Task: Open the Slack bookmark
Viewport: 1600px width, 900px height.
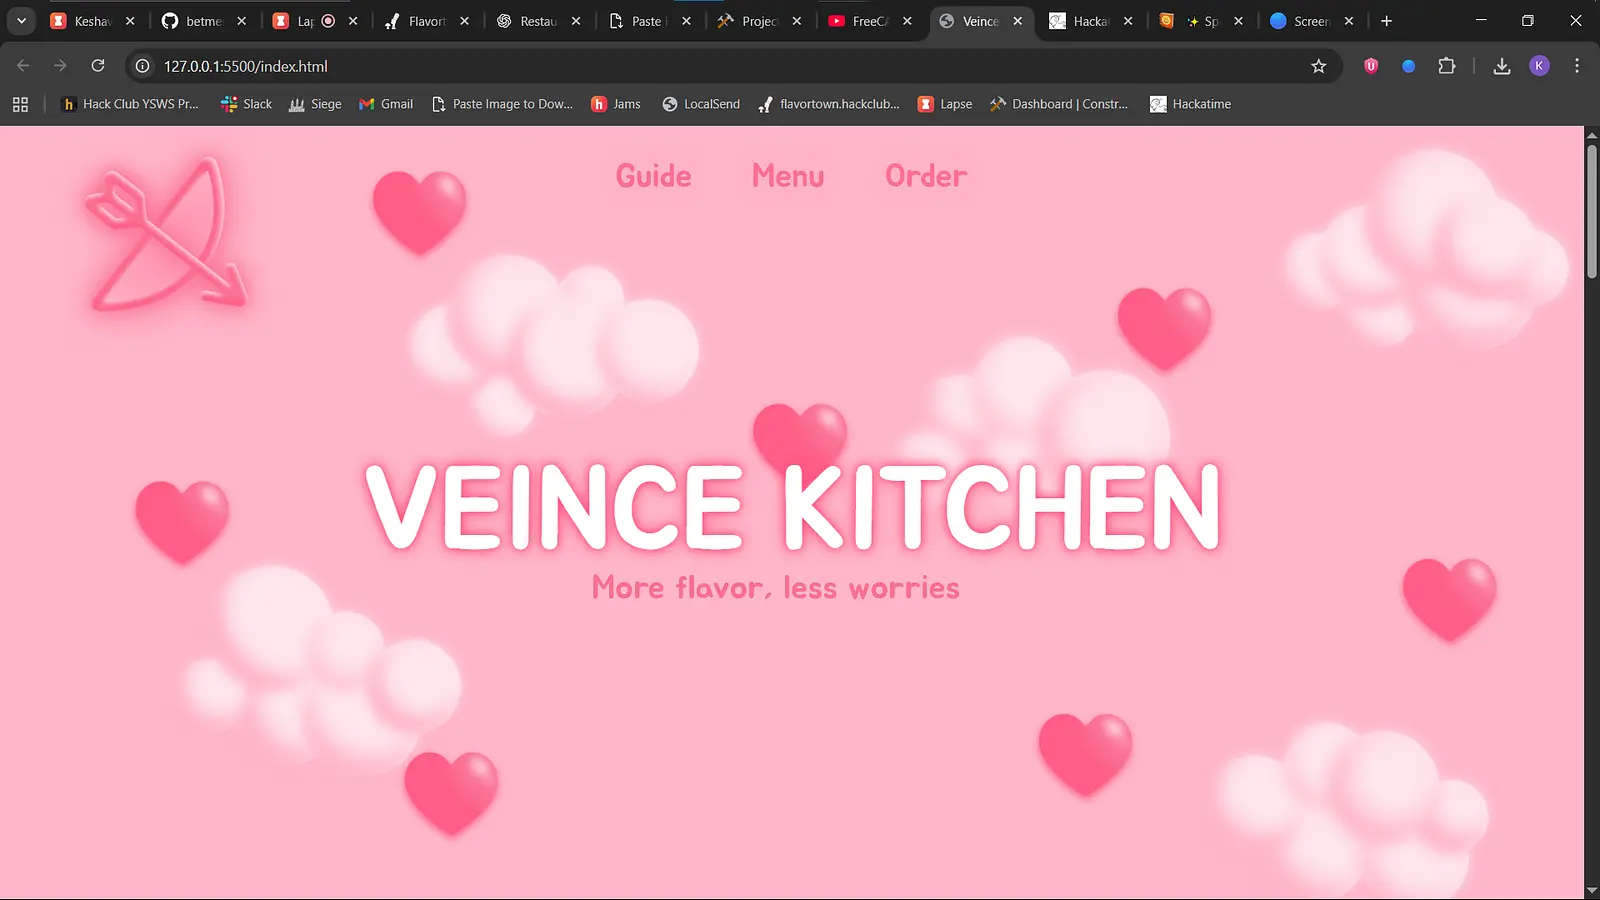Action: click(x=245, y=103)
